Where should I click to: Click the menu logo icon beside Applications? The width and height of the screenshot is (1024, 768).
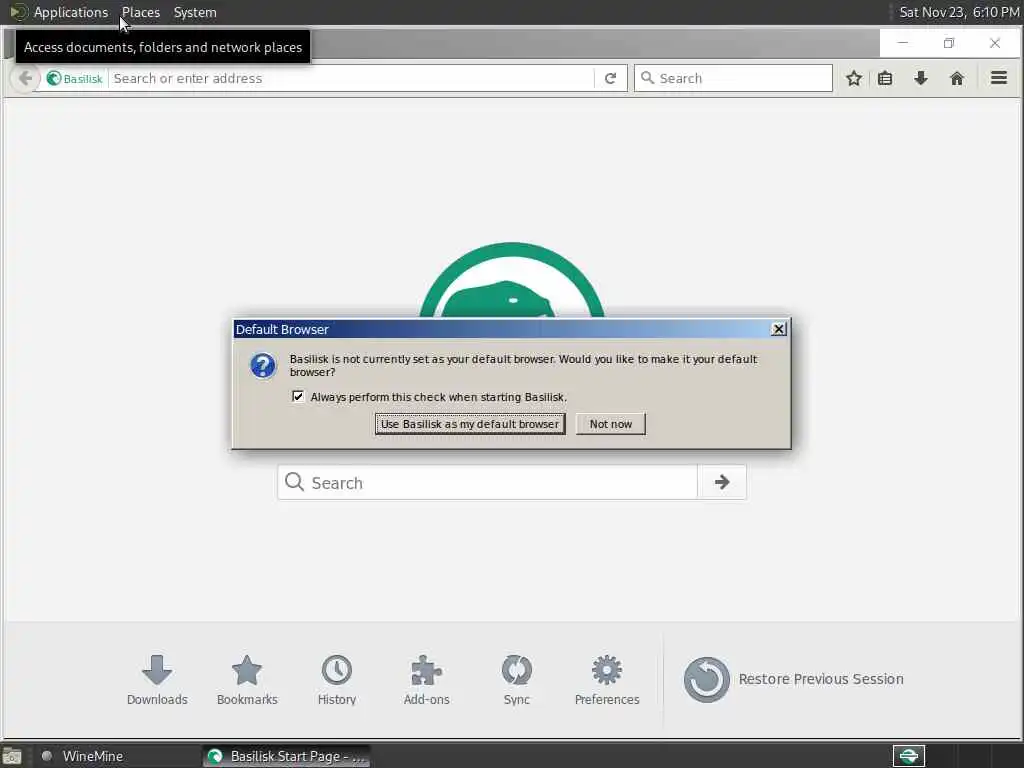tap(18, 12)
